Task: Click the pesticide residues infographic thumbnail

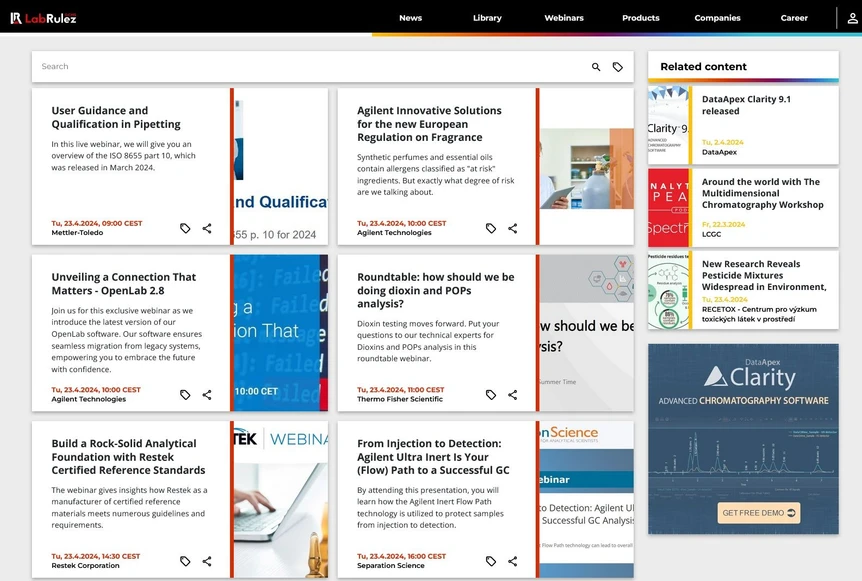Action: (668, 290)
